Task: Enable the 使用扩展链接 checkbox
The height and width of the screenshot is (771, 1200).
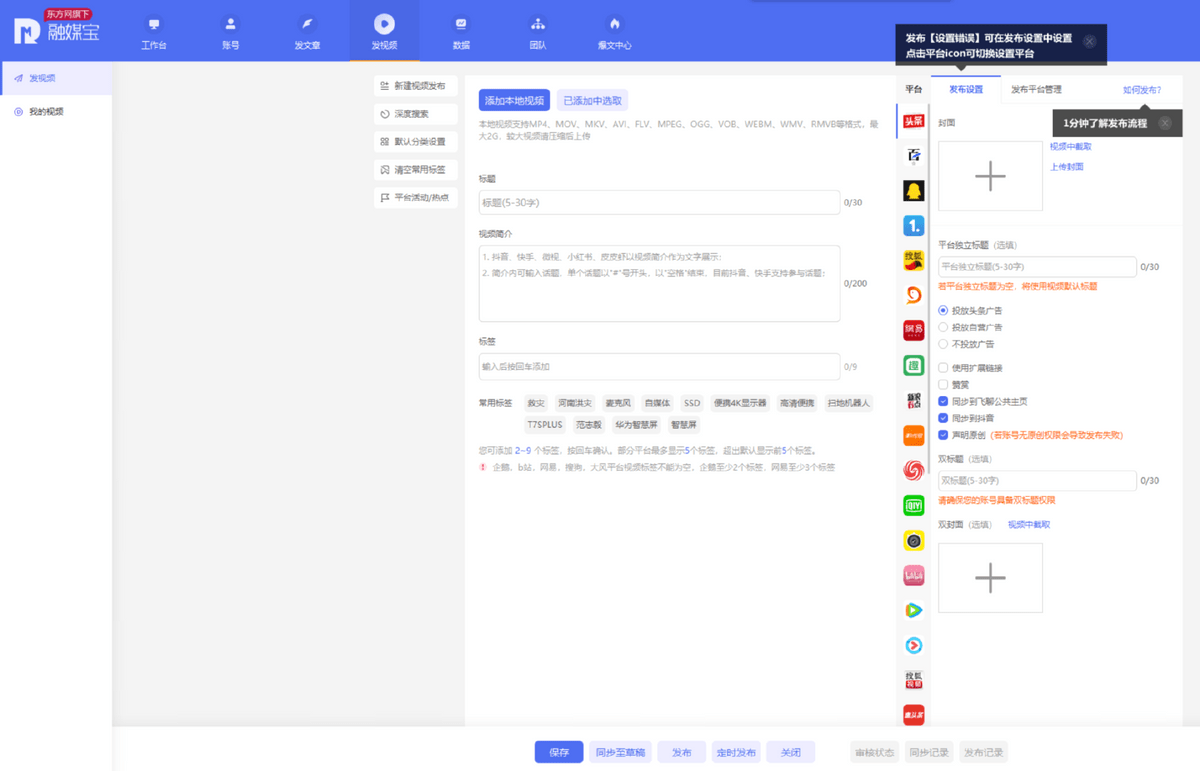Action: click(943, 368)
